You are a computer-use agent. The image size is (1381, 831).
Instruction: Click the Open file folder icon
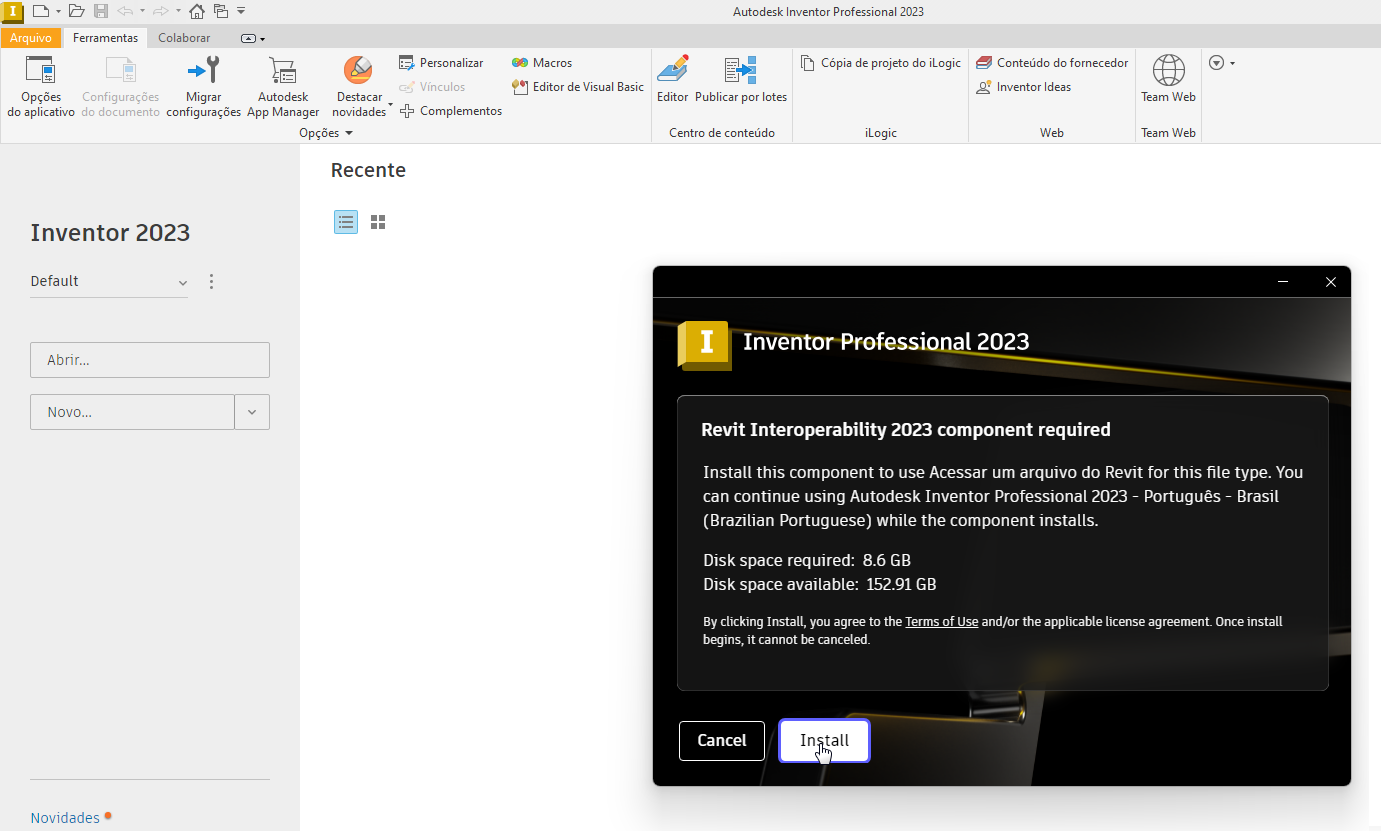tap(76, 11)
